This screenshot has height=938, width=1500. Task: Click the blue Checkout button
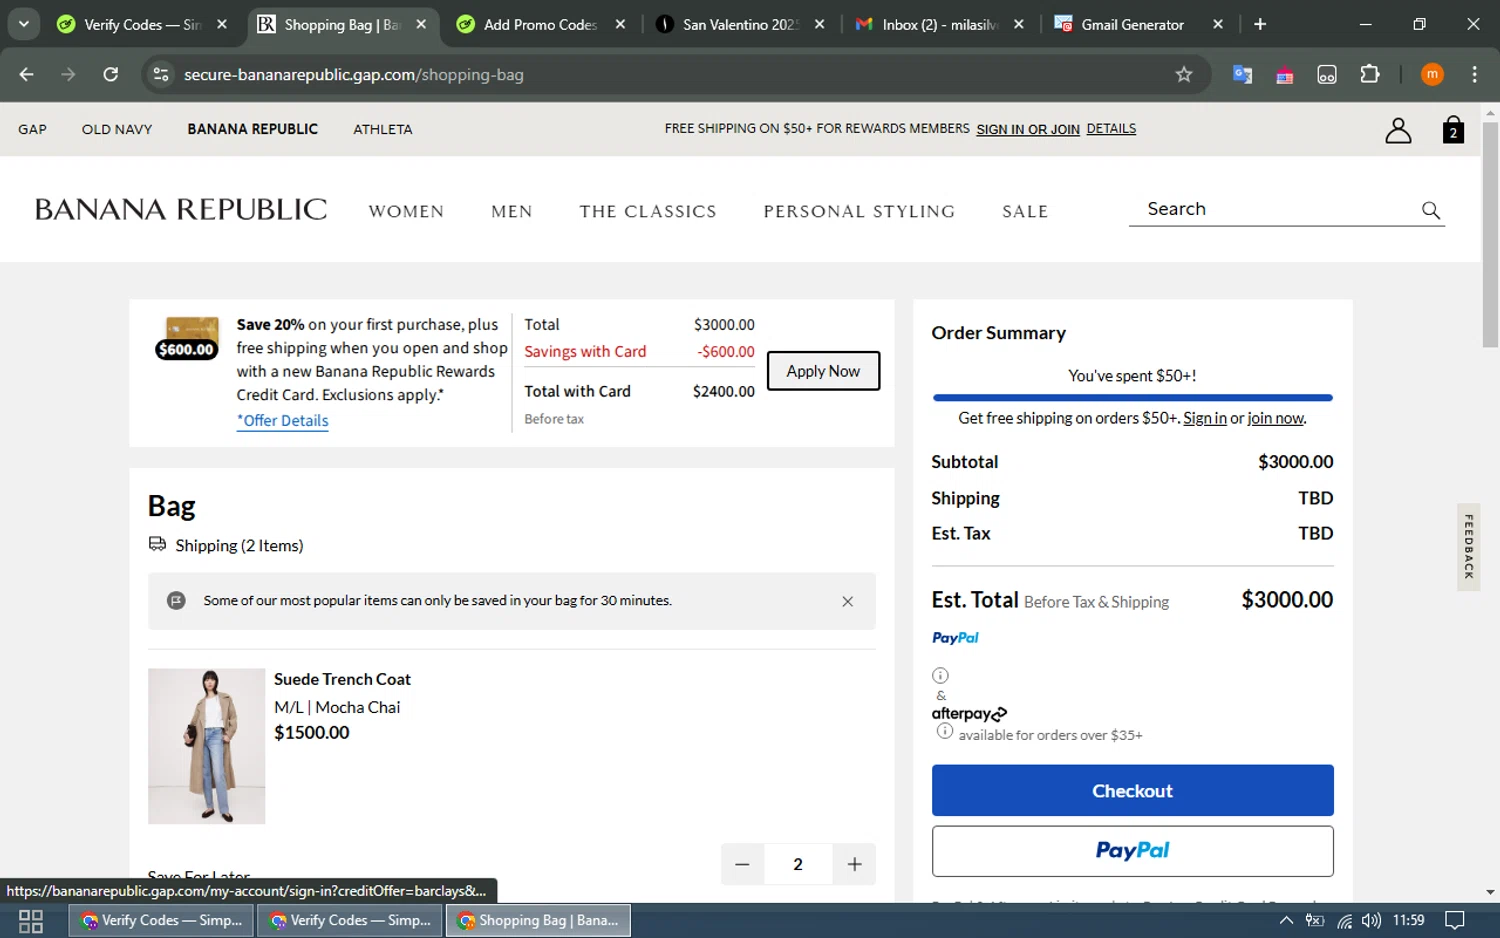pos(1132,791)
